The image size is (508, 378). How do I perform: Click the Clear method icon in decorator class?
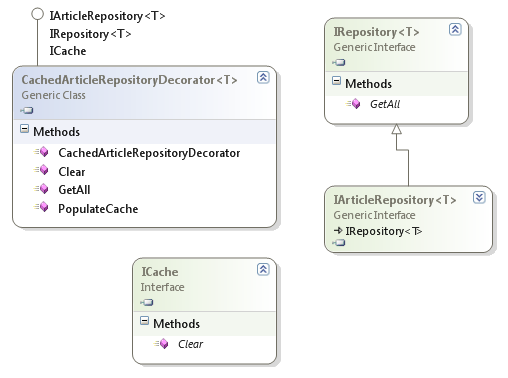point(41,170)
